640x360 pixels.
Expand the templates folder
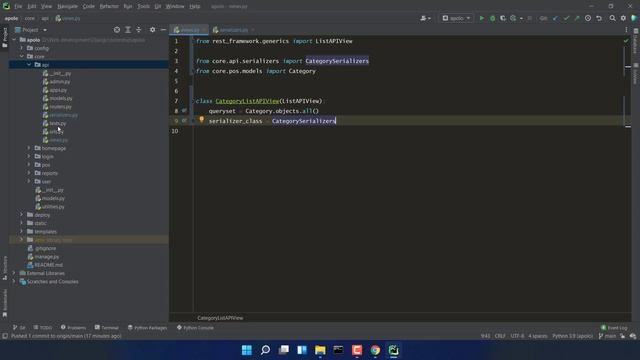click(x=22, y=231)
